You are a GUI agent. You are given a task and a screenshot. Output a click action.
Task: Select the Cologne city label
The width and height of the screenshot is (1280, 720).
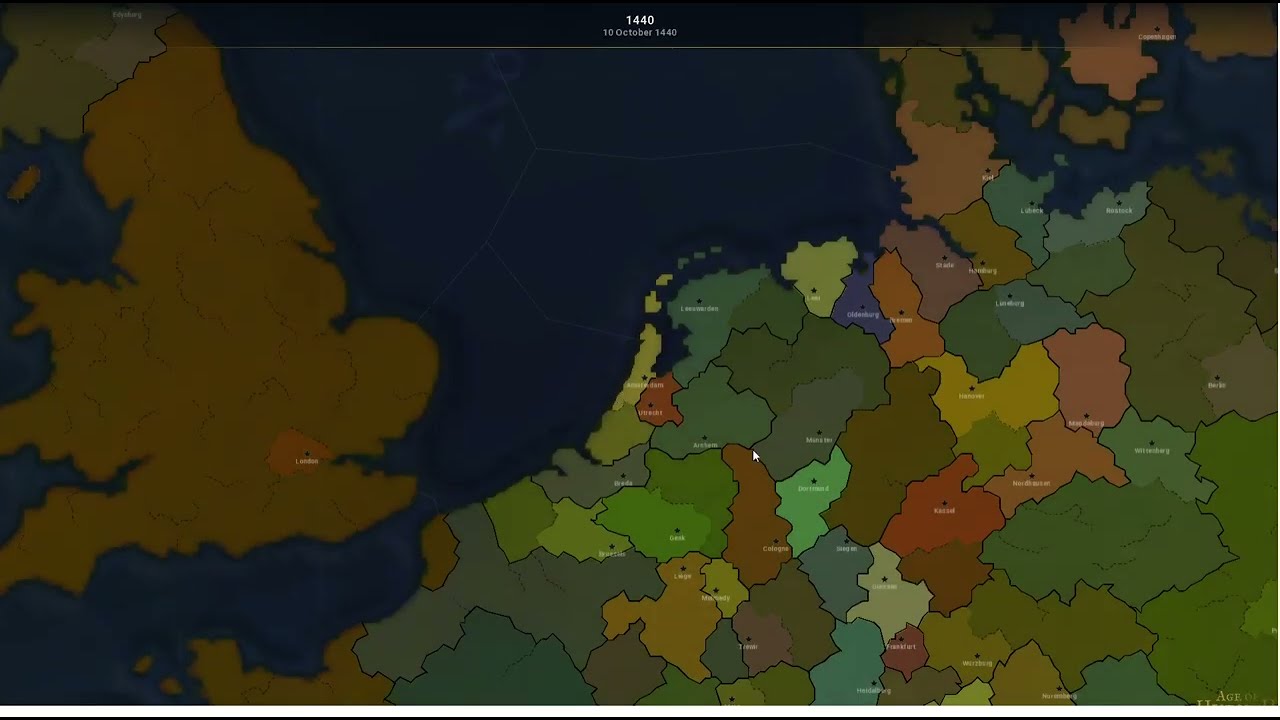776,549
